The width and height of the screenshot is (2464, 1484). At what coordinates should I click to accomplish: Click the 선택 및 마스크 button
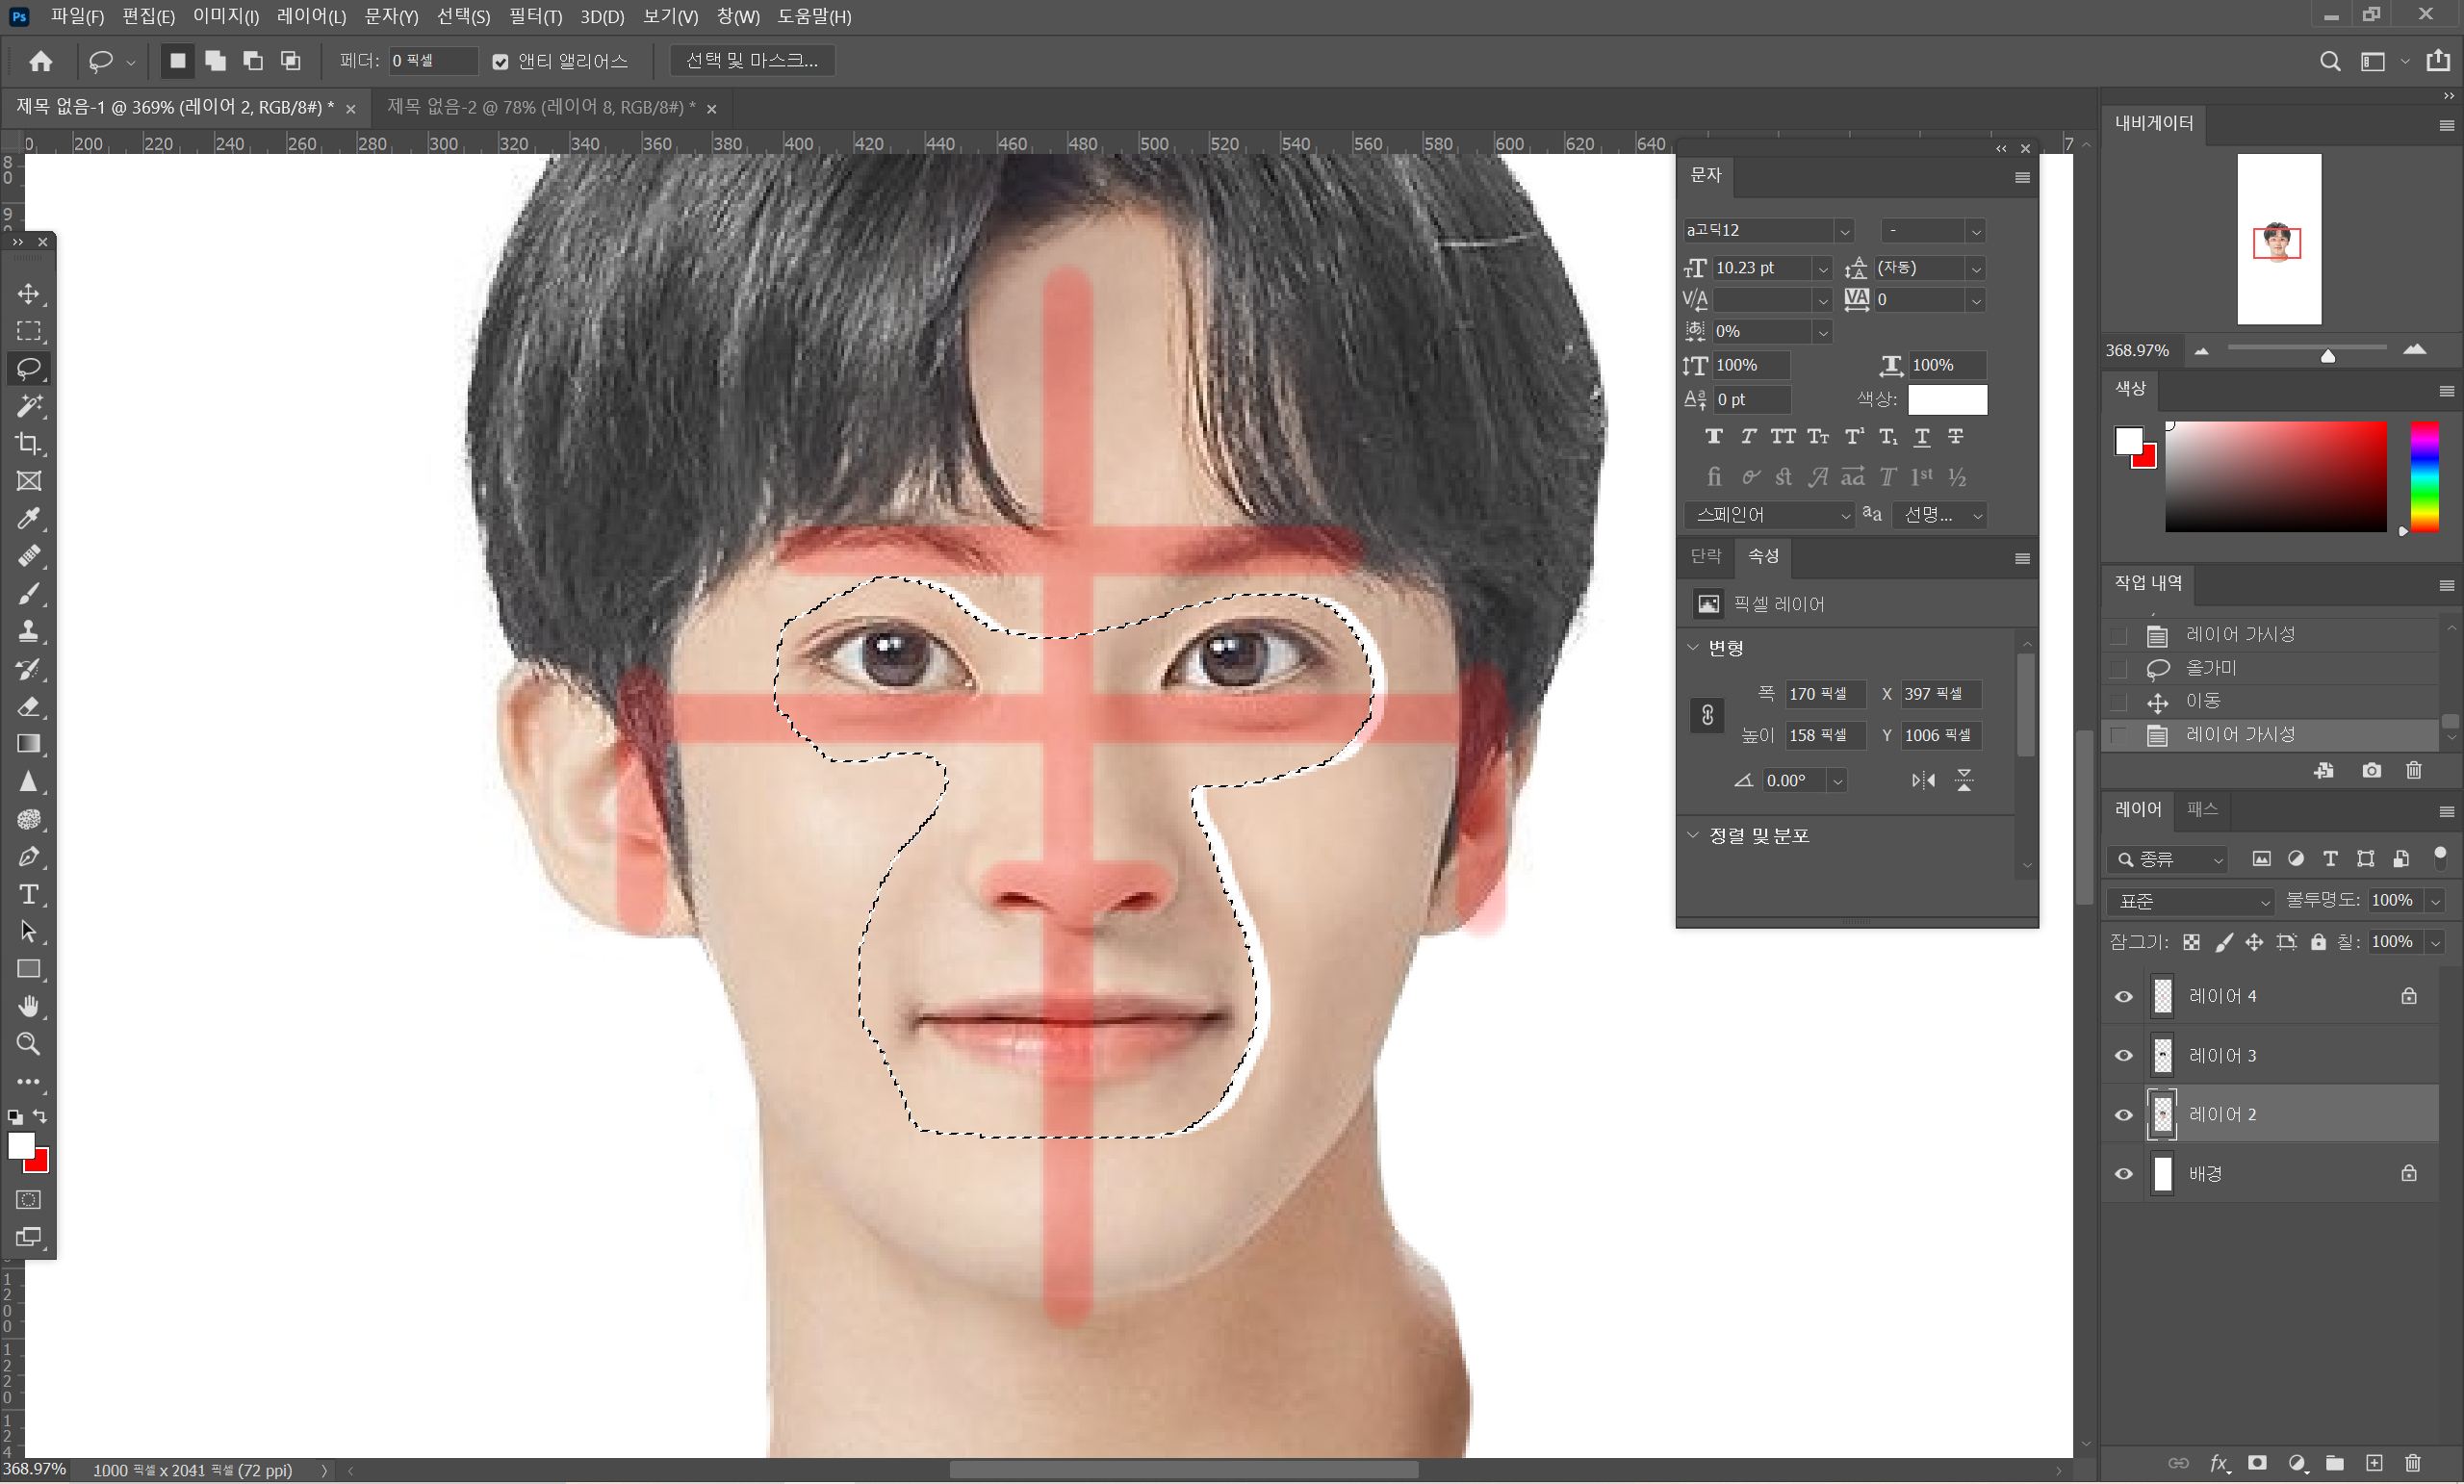751,61
